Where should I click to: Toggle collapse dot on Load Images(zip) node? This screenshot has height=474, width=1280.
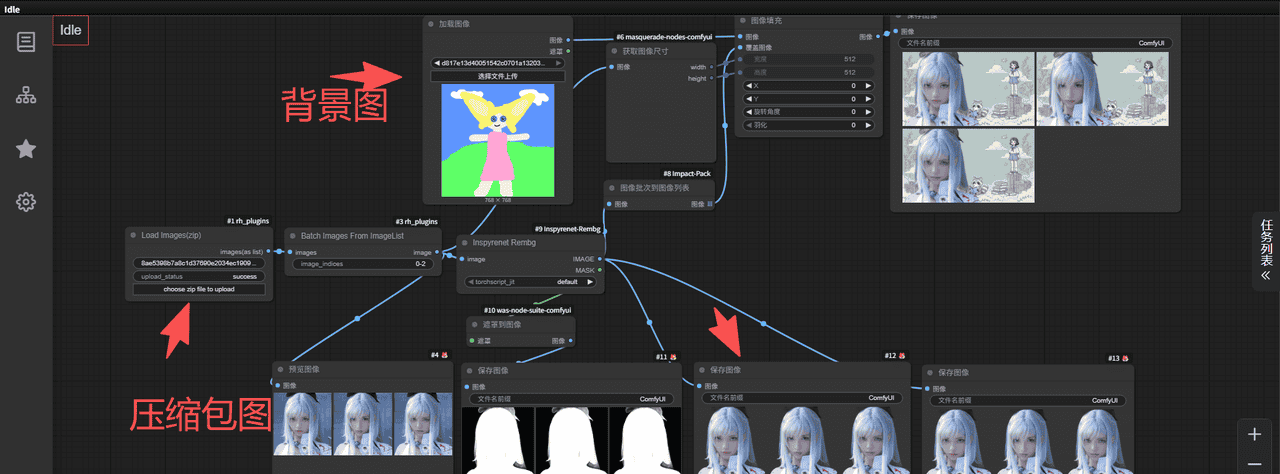point(133,235)
